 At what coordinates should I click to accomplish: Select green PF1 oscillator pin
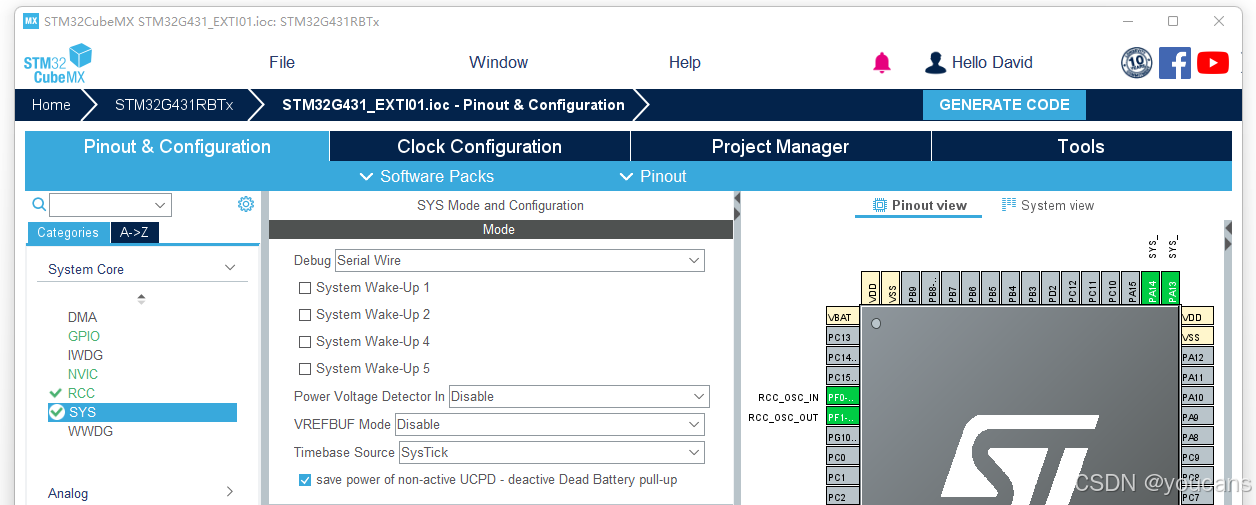pos(842,417)
